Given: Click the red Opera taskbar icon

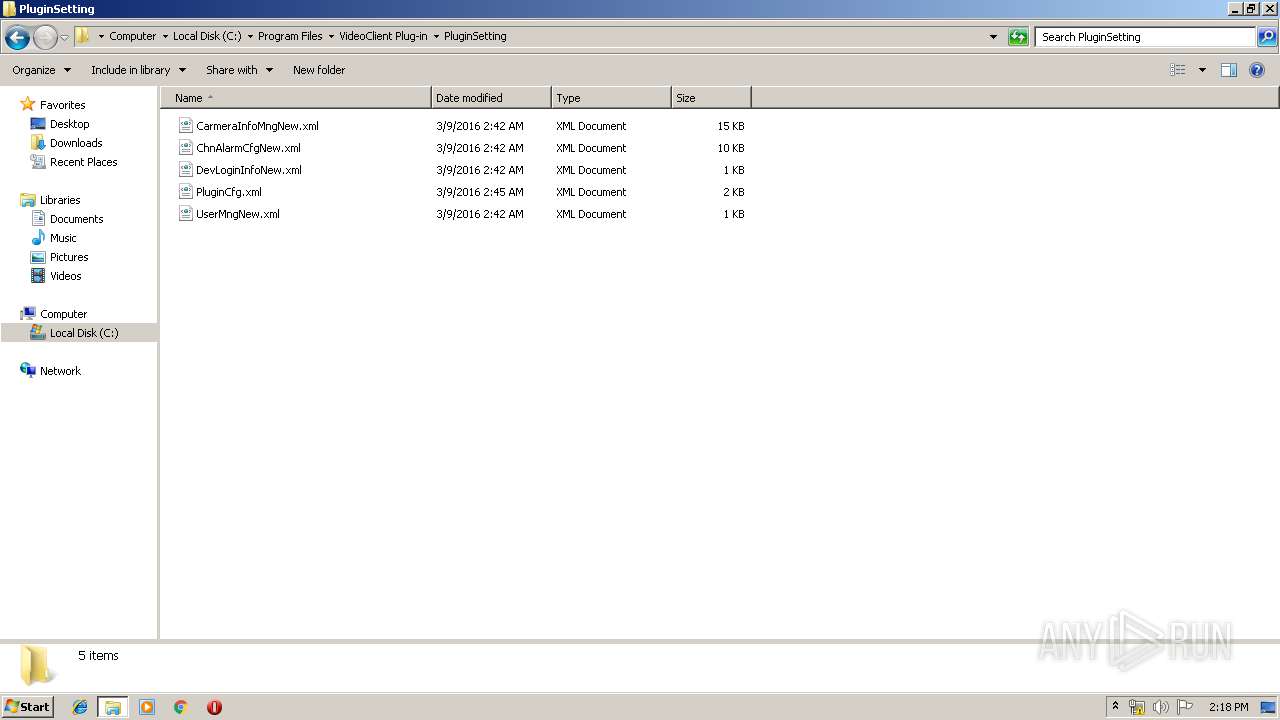Looking at the screenshot, I should pyautogui.click(x=214, y=707).
